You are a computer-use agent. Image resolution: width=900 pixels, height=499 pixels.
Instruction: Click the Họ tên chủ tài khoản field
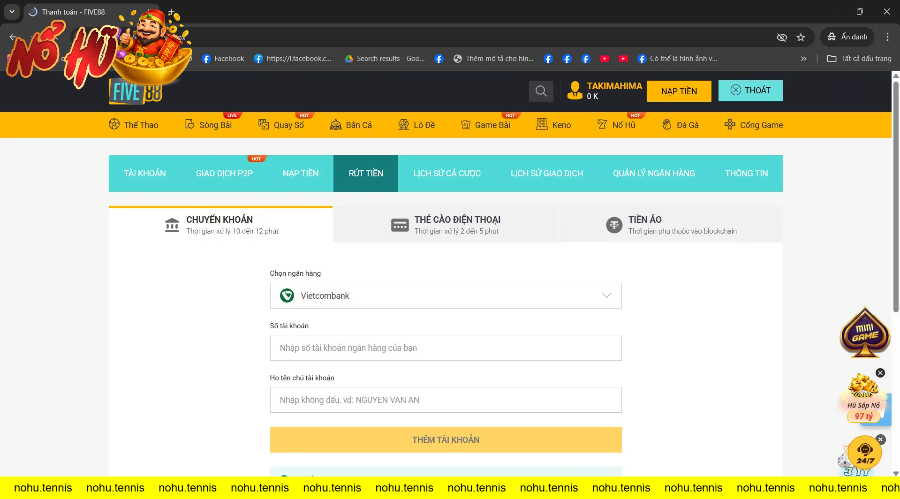445,400
